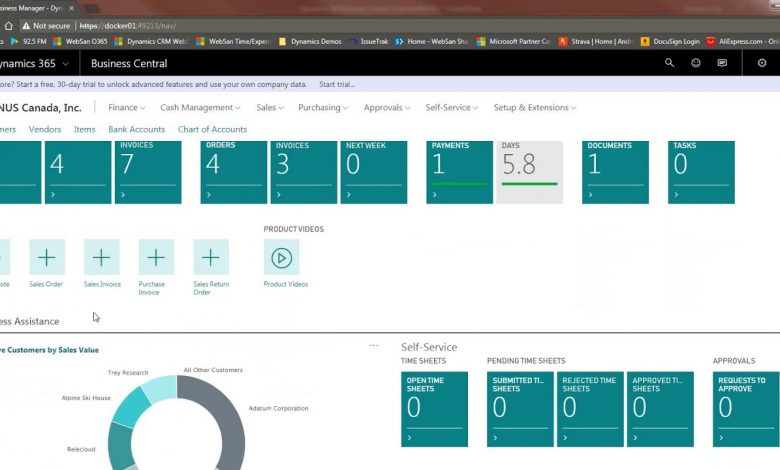Click the Not secure warning icon

26,25
